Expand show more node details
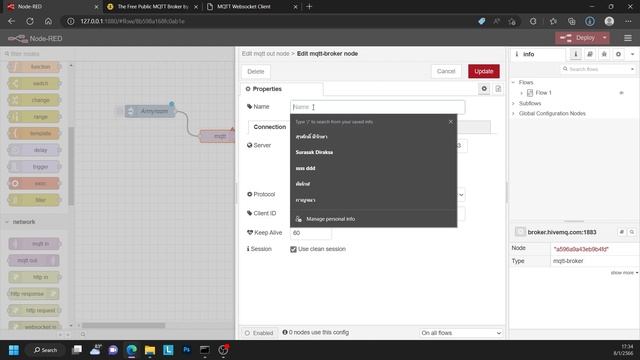 [624, 273]
